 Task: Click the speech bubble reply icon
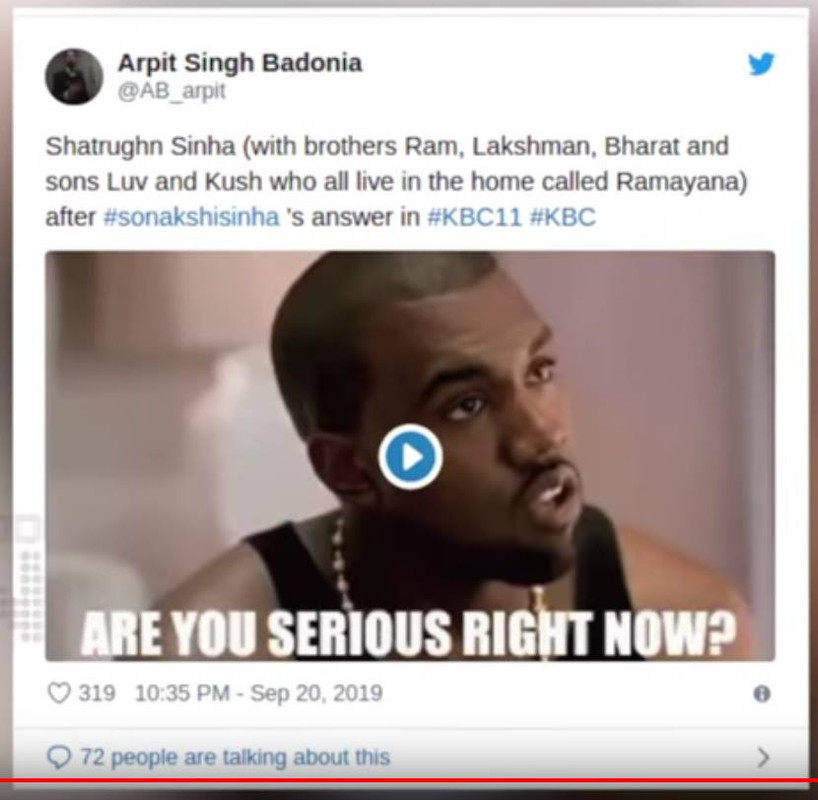58,757
